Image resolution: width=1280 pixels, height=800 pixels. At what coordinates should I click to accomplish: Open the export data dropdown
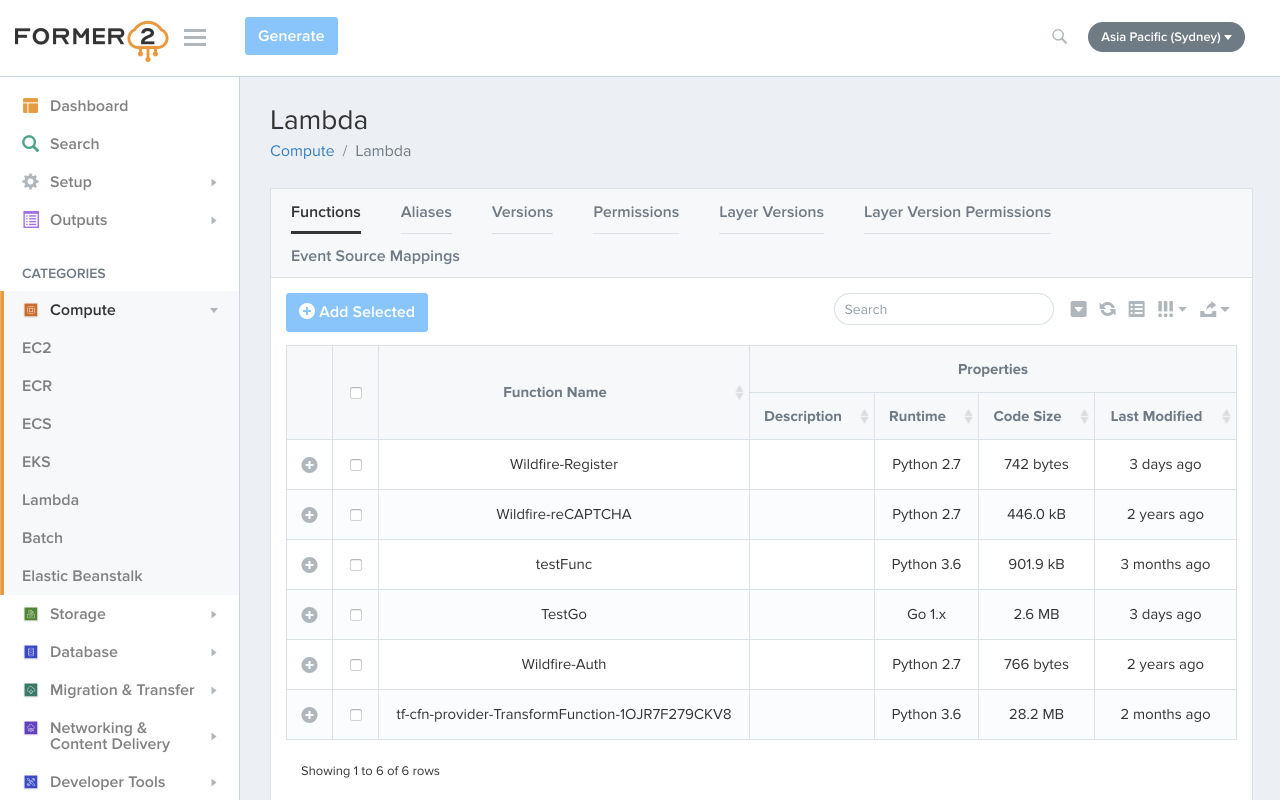(x=1214, y=310)
